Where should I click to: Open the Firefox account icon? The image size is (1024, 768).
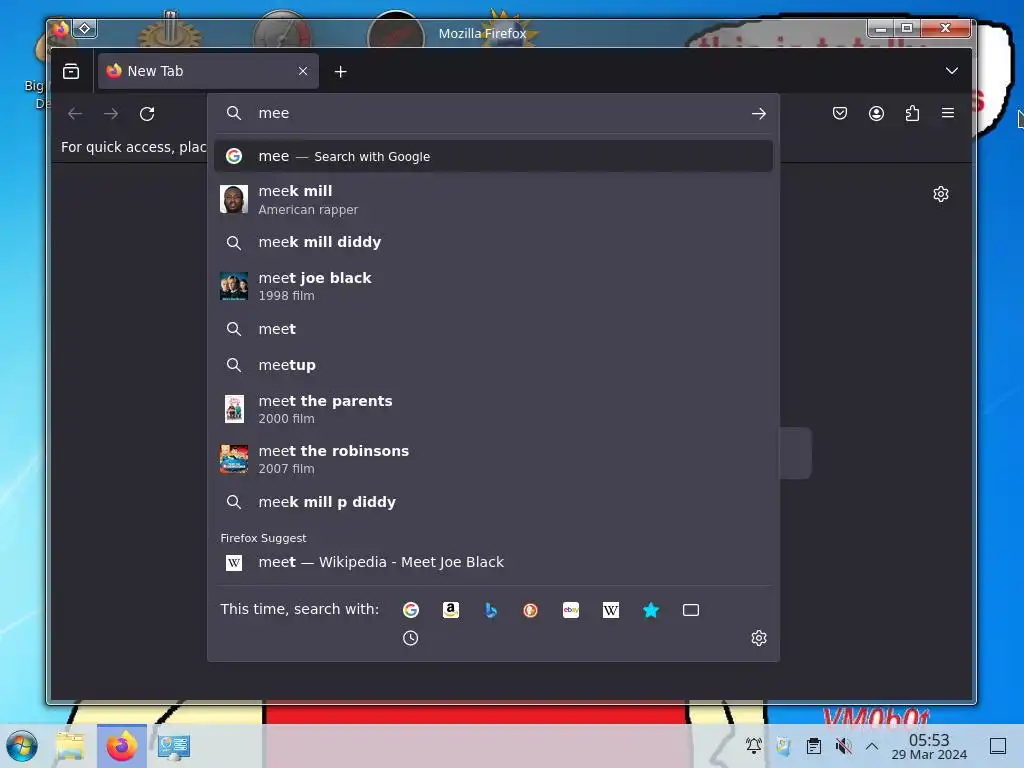tap(876, 114)
